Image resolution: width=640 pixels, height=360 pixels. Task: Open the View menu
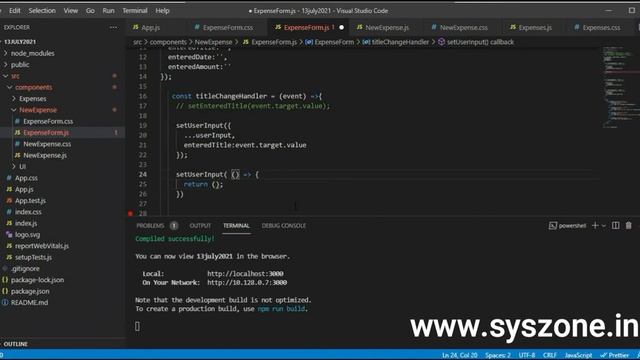click(x=71, y=11)
